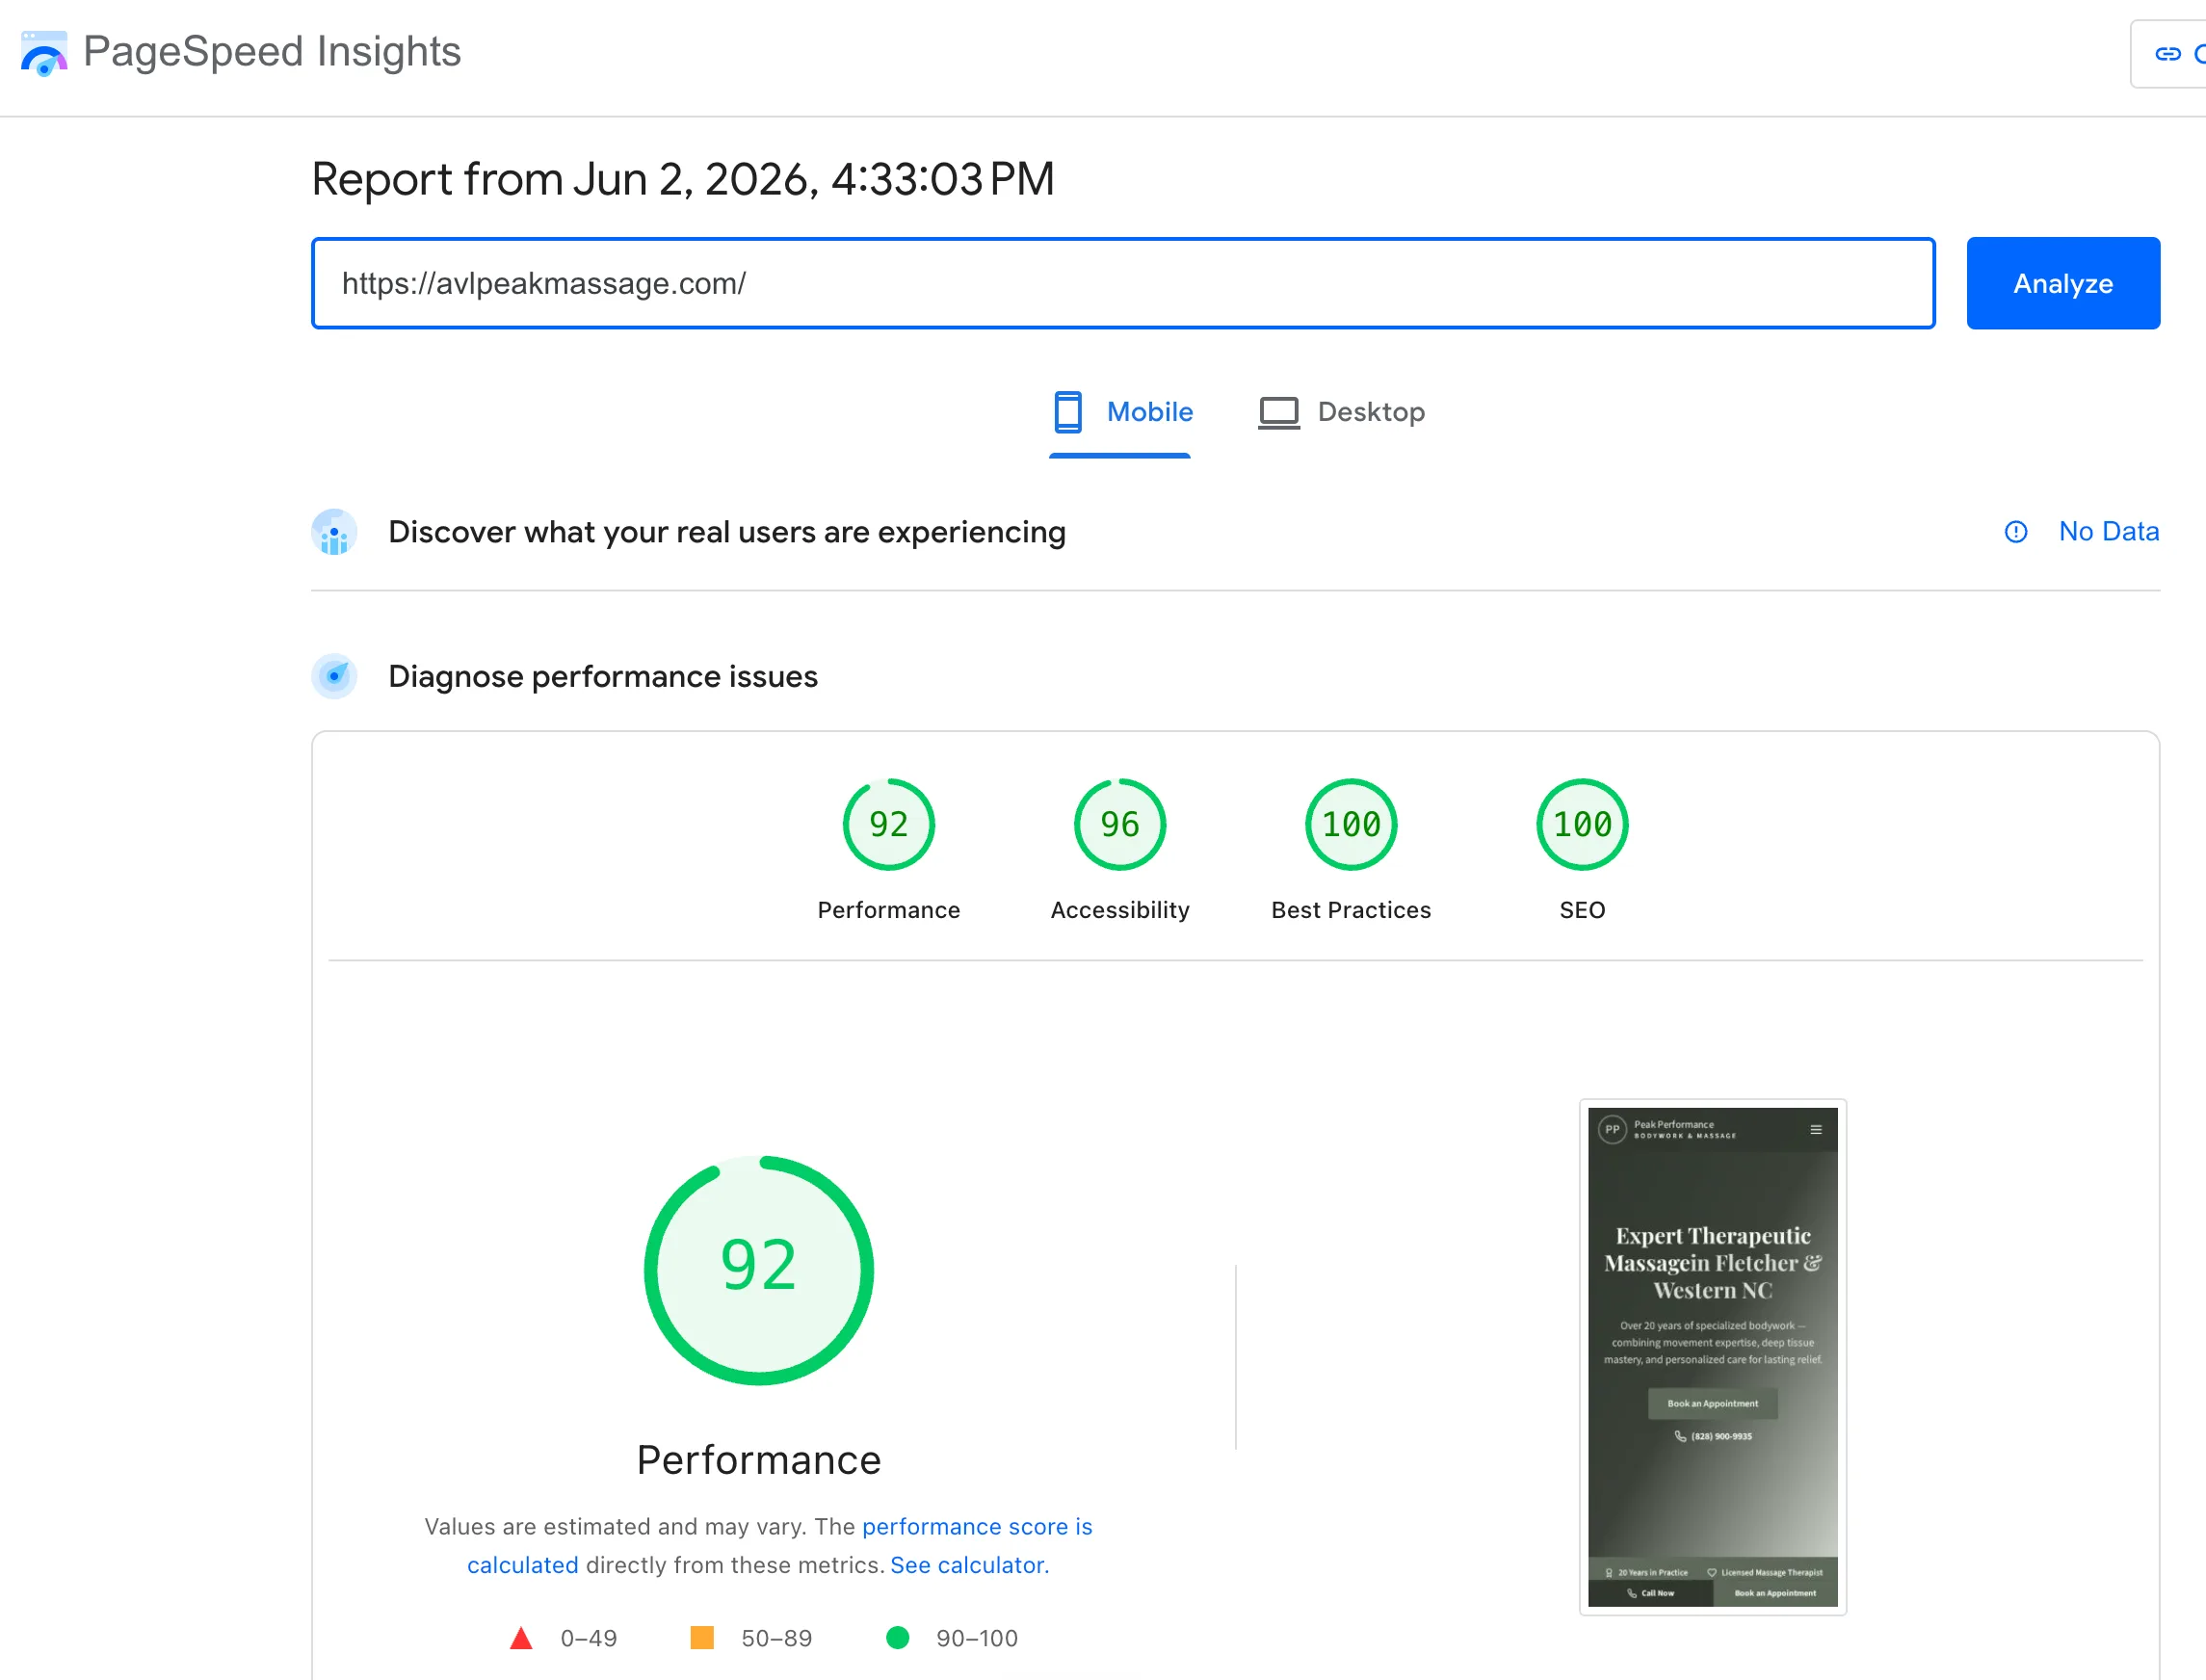Image resolution: width=2206 pixels, height=1680 pixels.
Task: Click the copy link icon at top right
Action: coord(2167,54)
